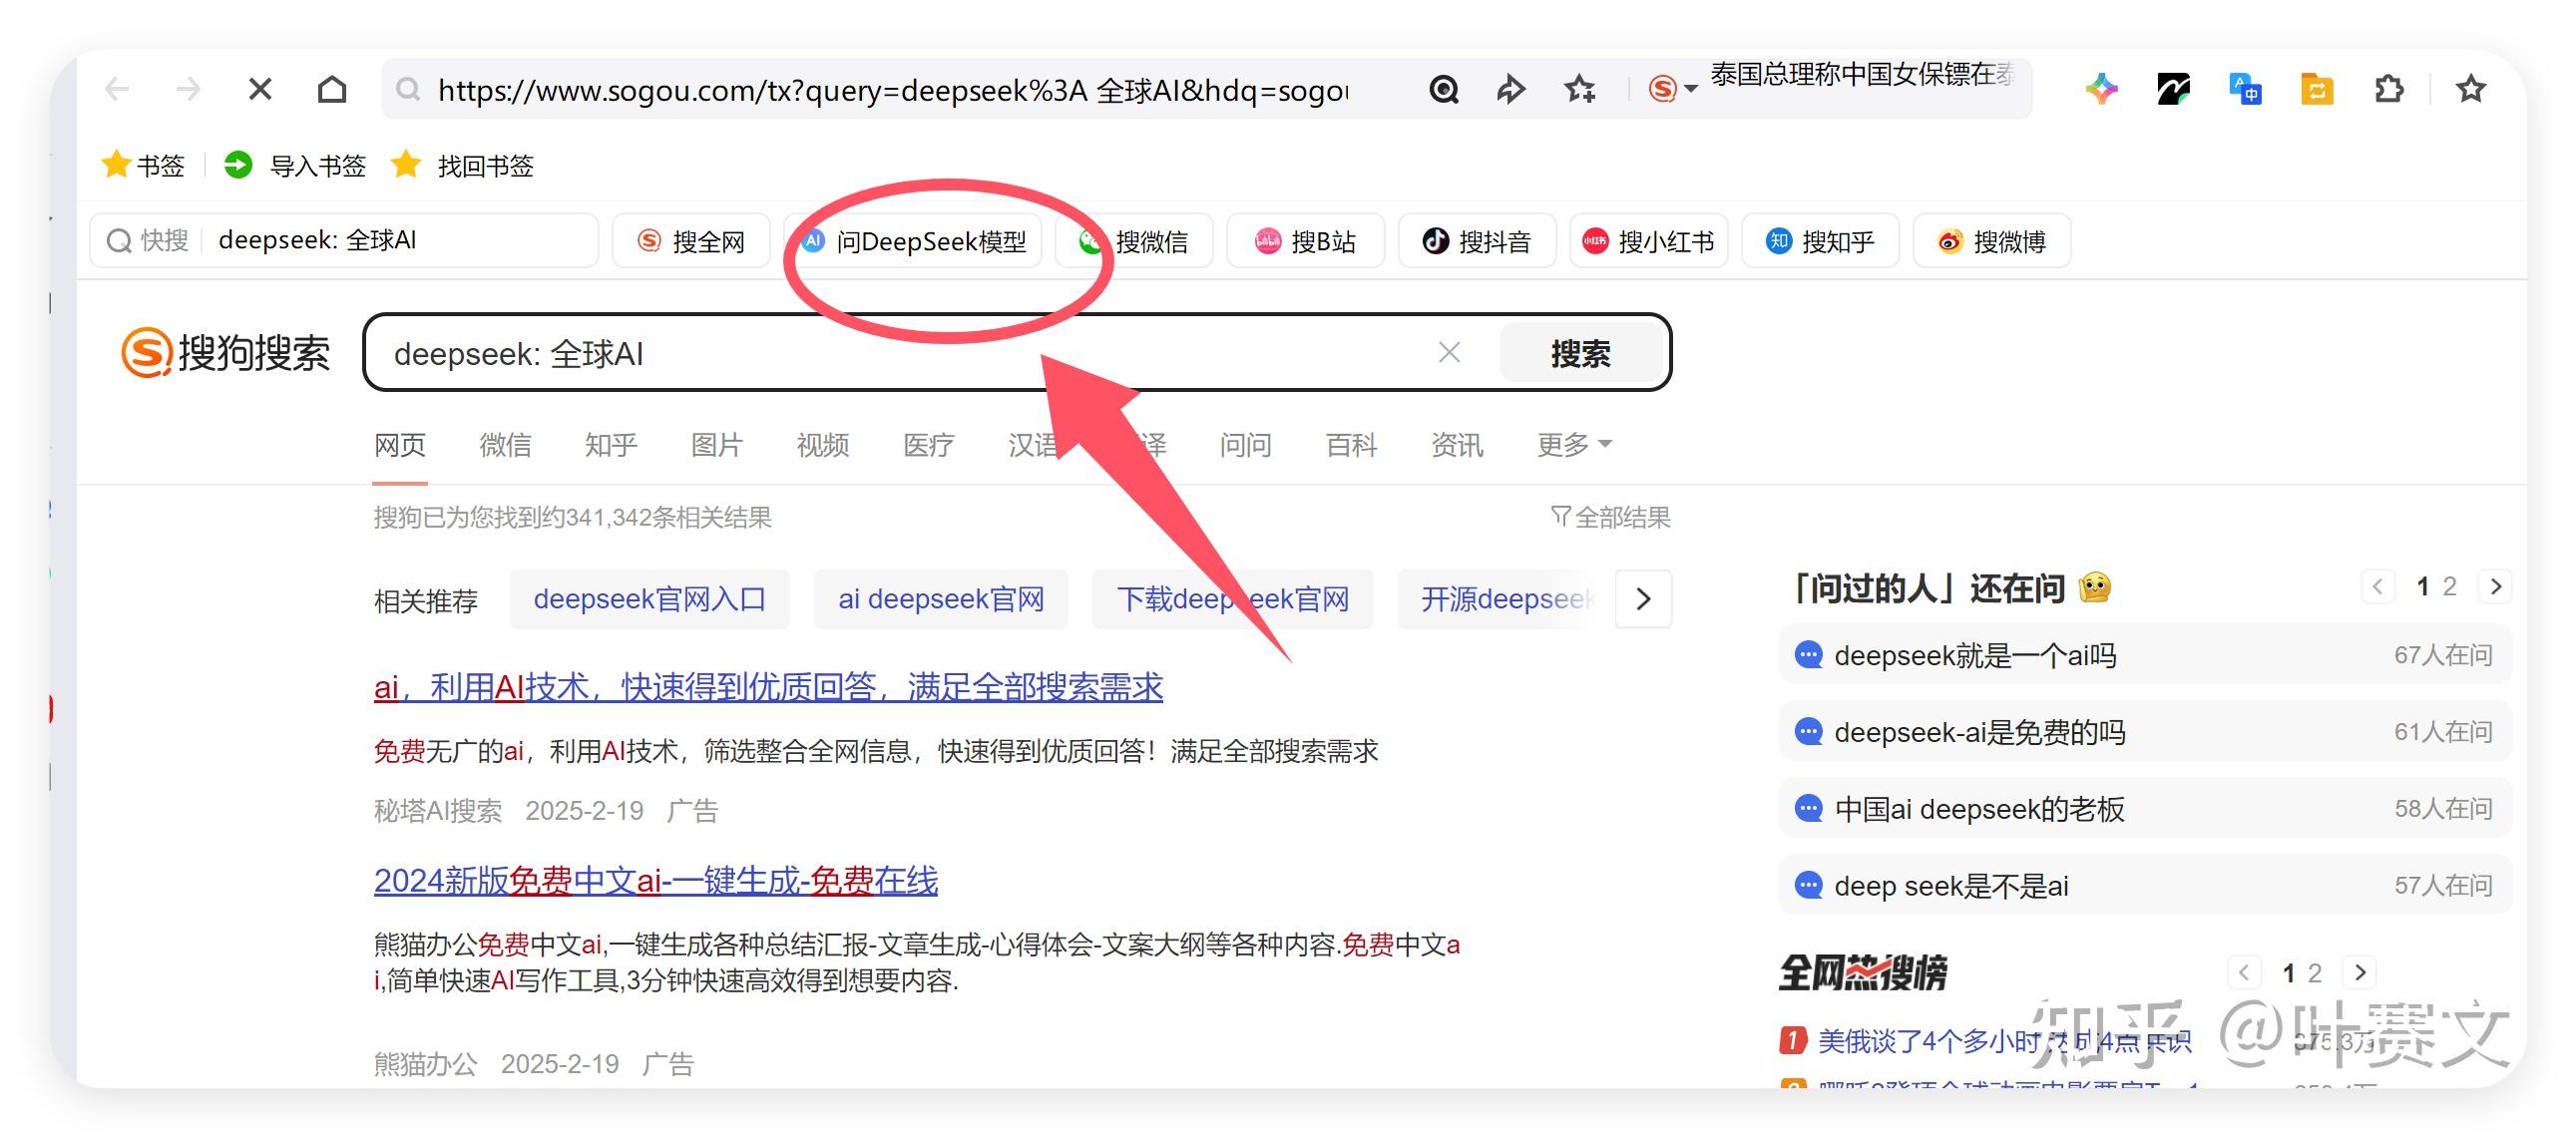The height and width of the screenshot is (1137, 2576).
Task: Stop page loading with X icon
Action: coord(260,90)
